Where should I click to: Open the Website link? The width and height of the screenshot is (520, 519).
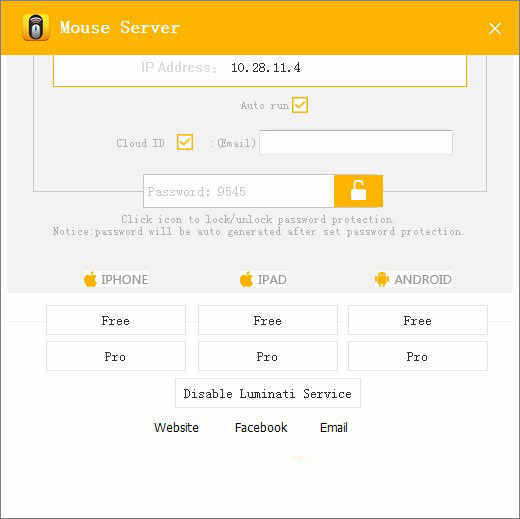pos(176,427)
